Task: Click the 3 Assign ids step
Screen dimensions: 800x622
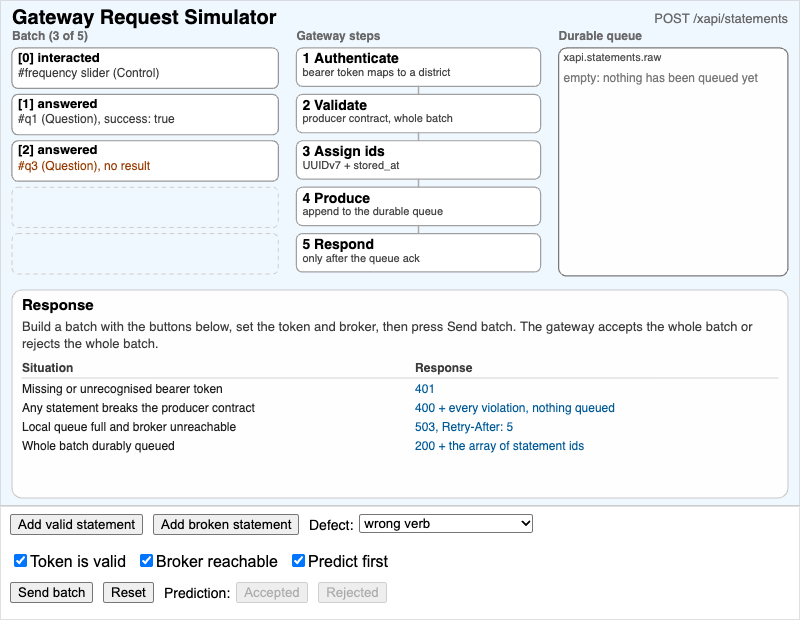Action: point(418,160)
